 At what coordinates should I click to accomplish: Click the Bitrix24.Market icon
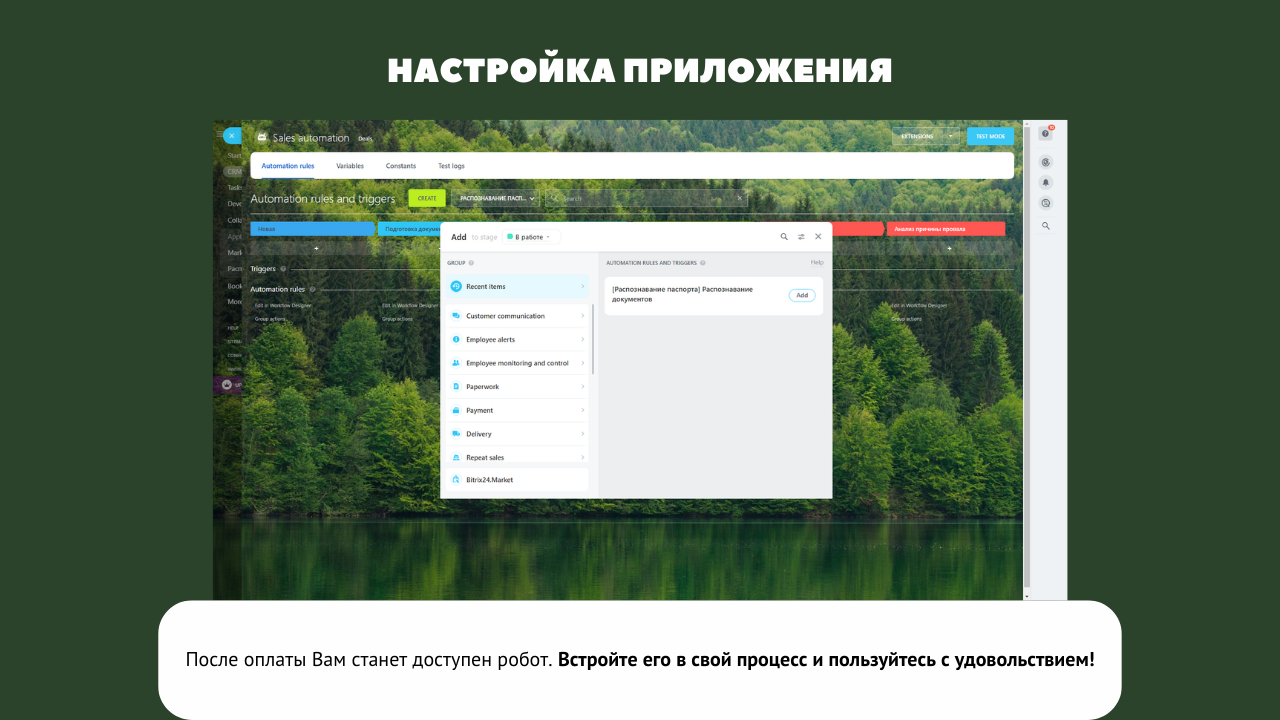click(x=456, y=480)
